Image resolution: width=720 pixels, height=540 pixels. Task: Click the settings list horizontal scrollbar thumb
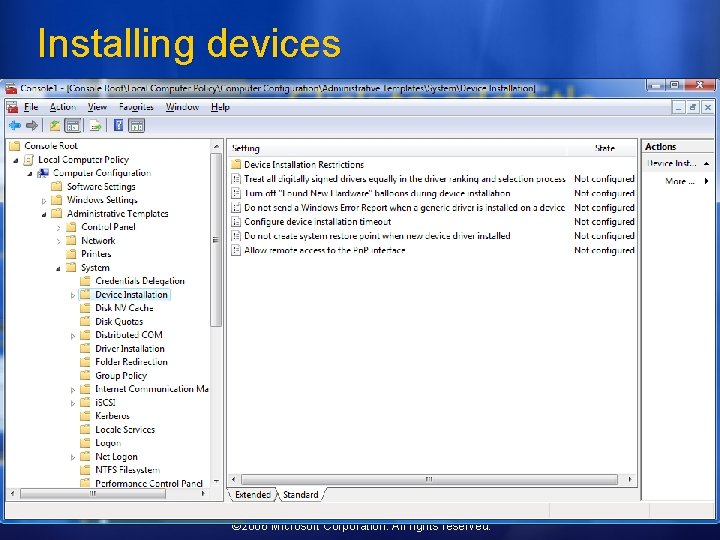pyautogui.click(x=429, y=479)
